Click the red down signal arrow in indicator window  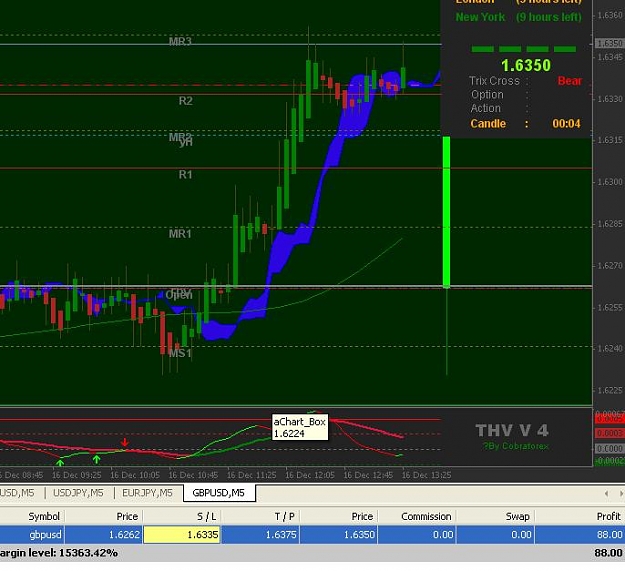point(125,442)
